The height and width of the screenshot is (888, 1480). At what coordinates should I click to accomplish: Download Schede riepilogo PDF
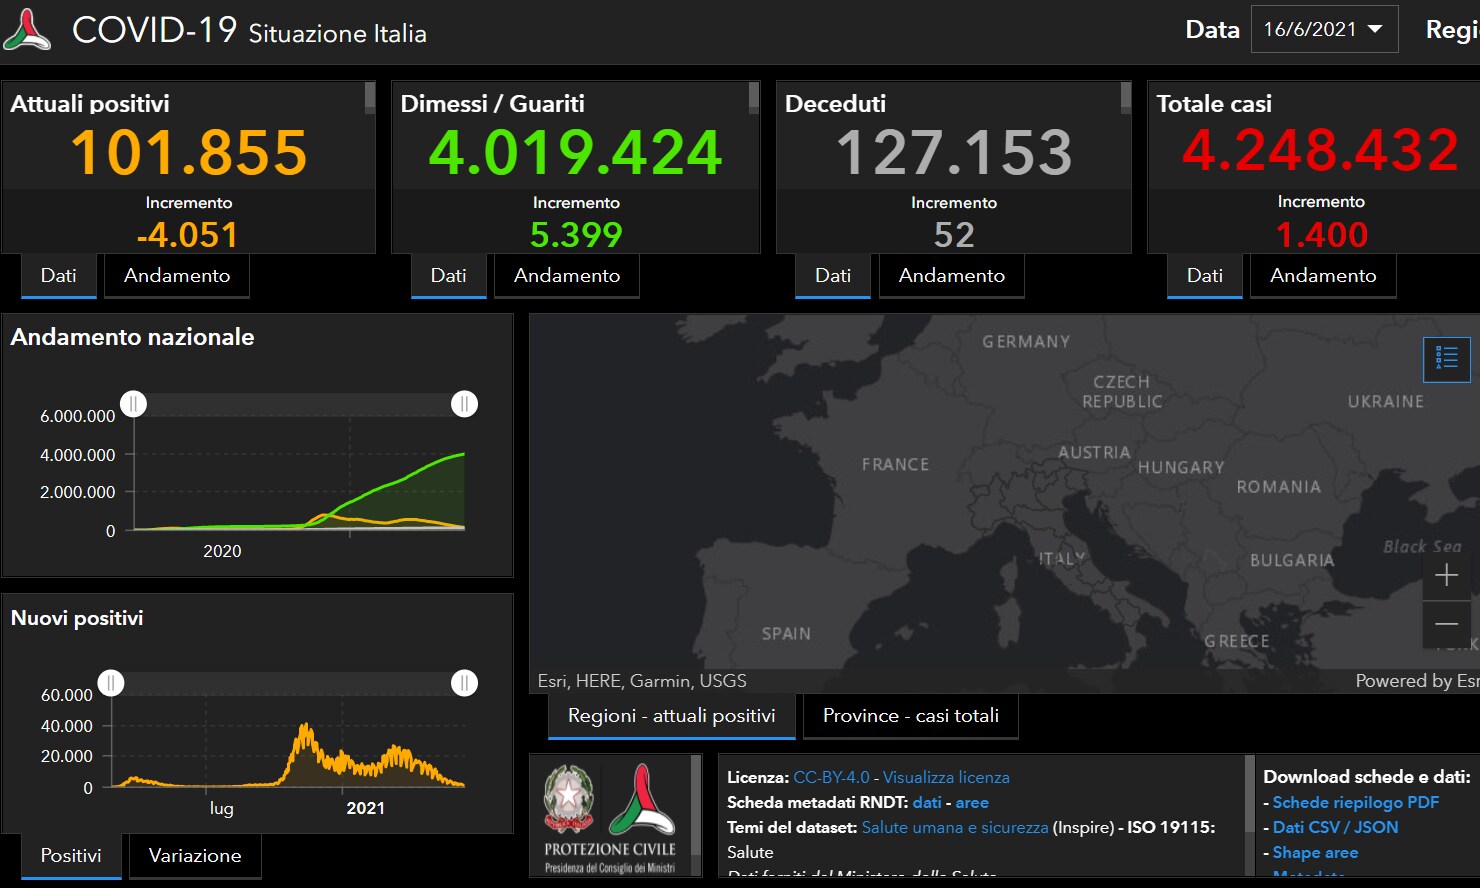coord(1355,802)
